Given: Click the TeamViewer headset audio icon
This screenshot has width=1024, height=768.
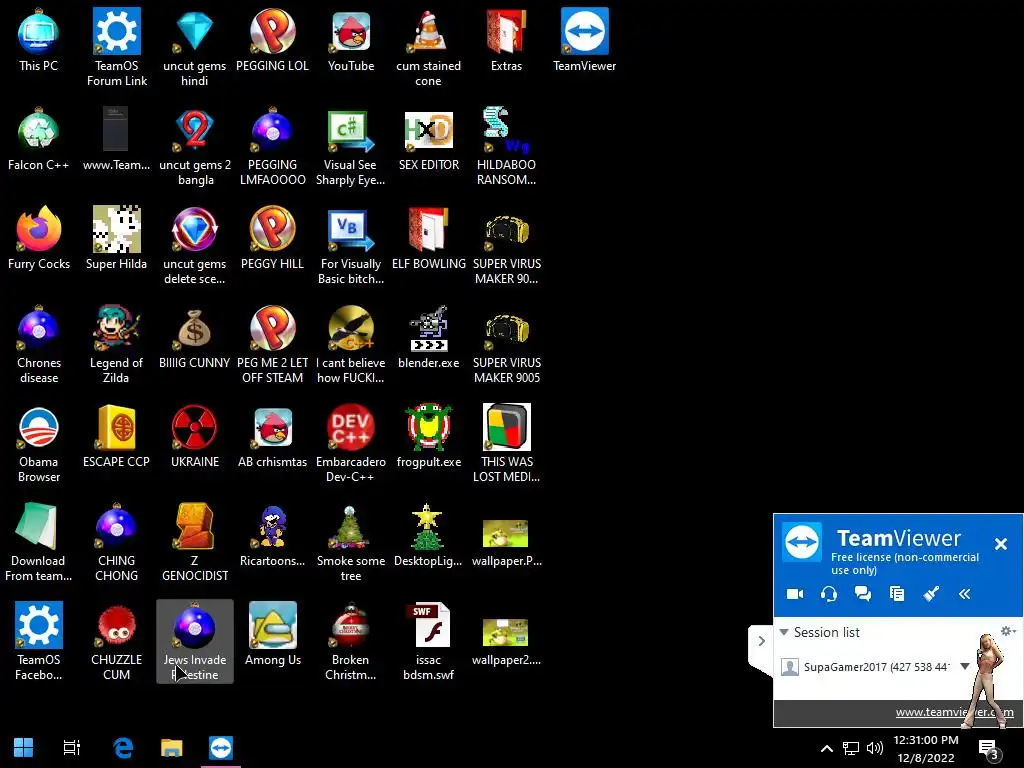Looking at the screenshot, I should click(x=829, y=594).
